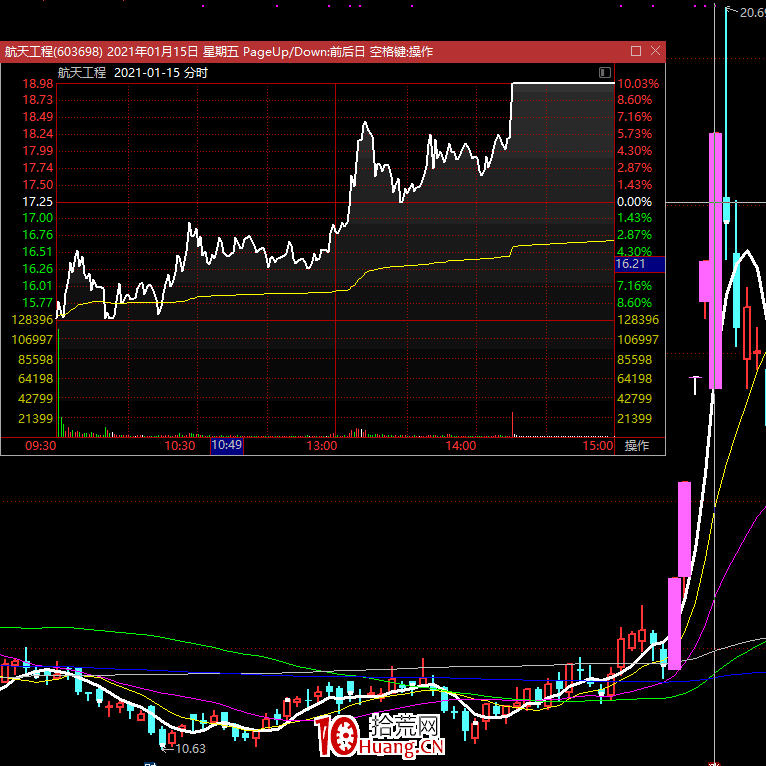The width and height of the screenshot is (766, 766).
Task: Click the 17.25 baseline price label
Action: (38, 201)
